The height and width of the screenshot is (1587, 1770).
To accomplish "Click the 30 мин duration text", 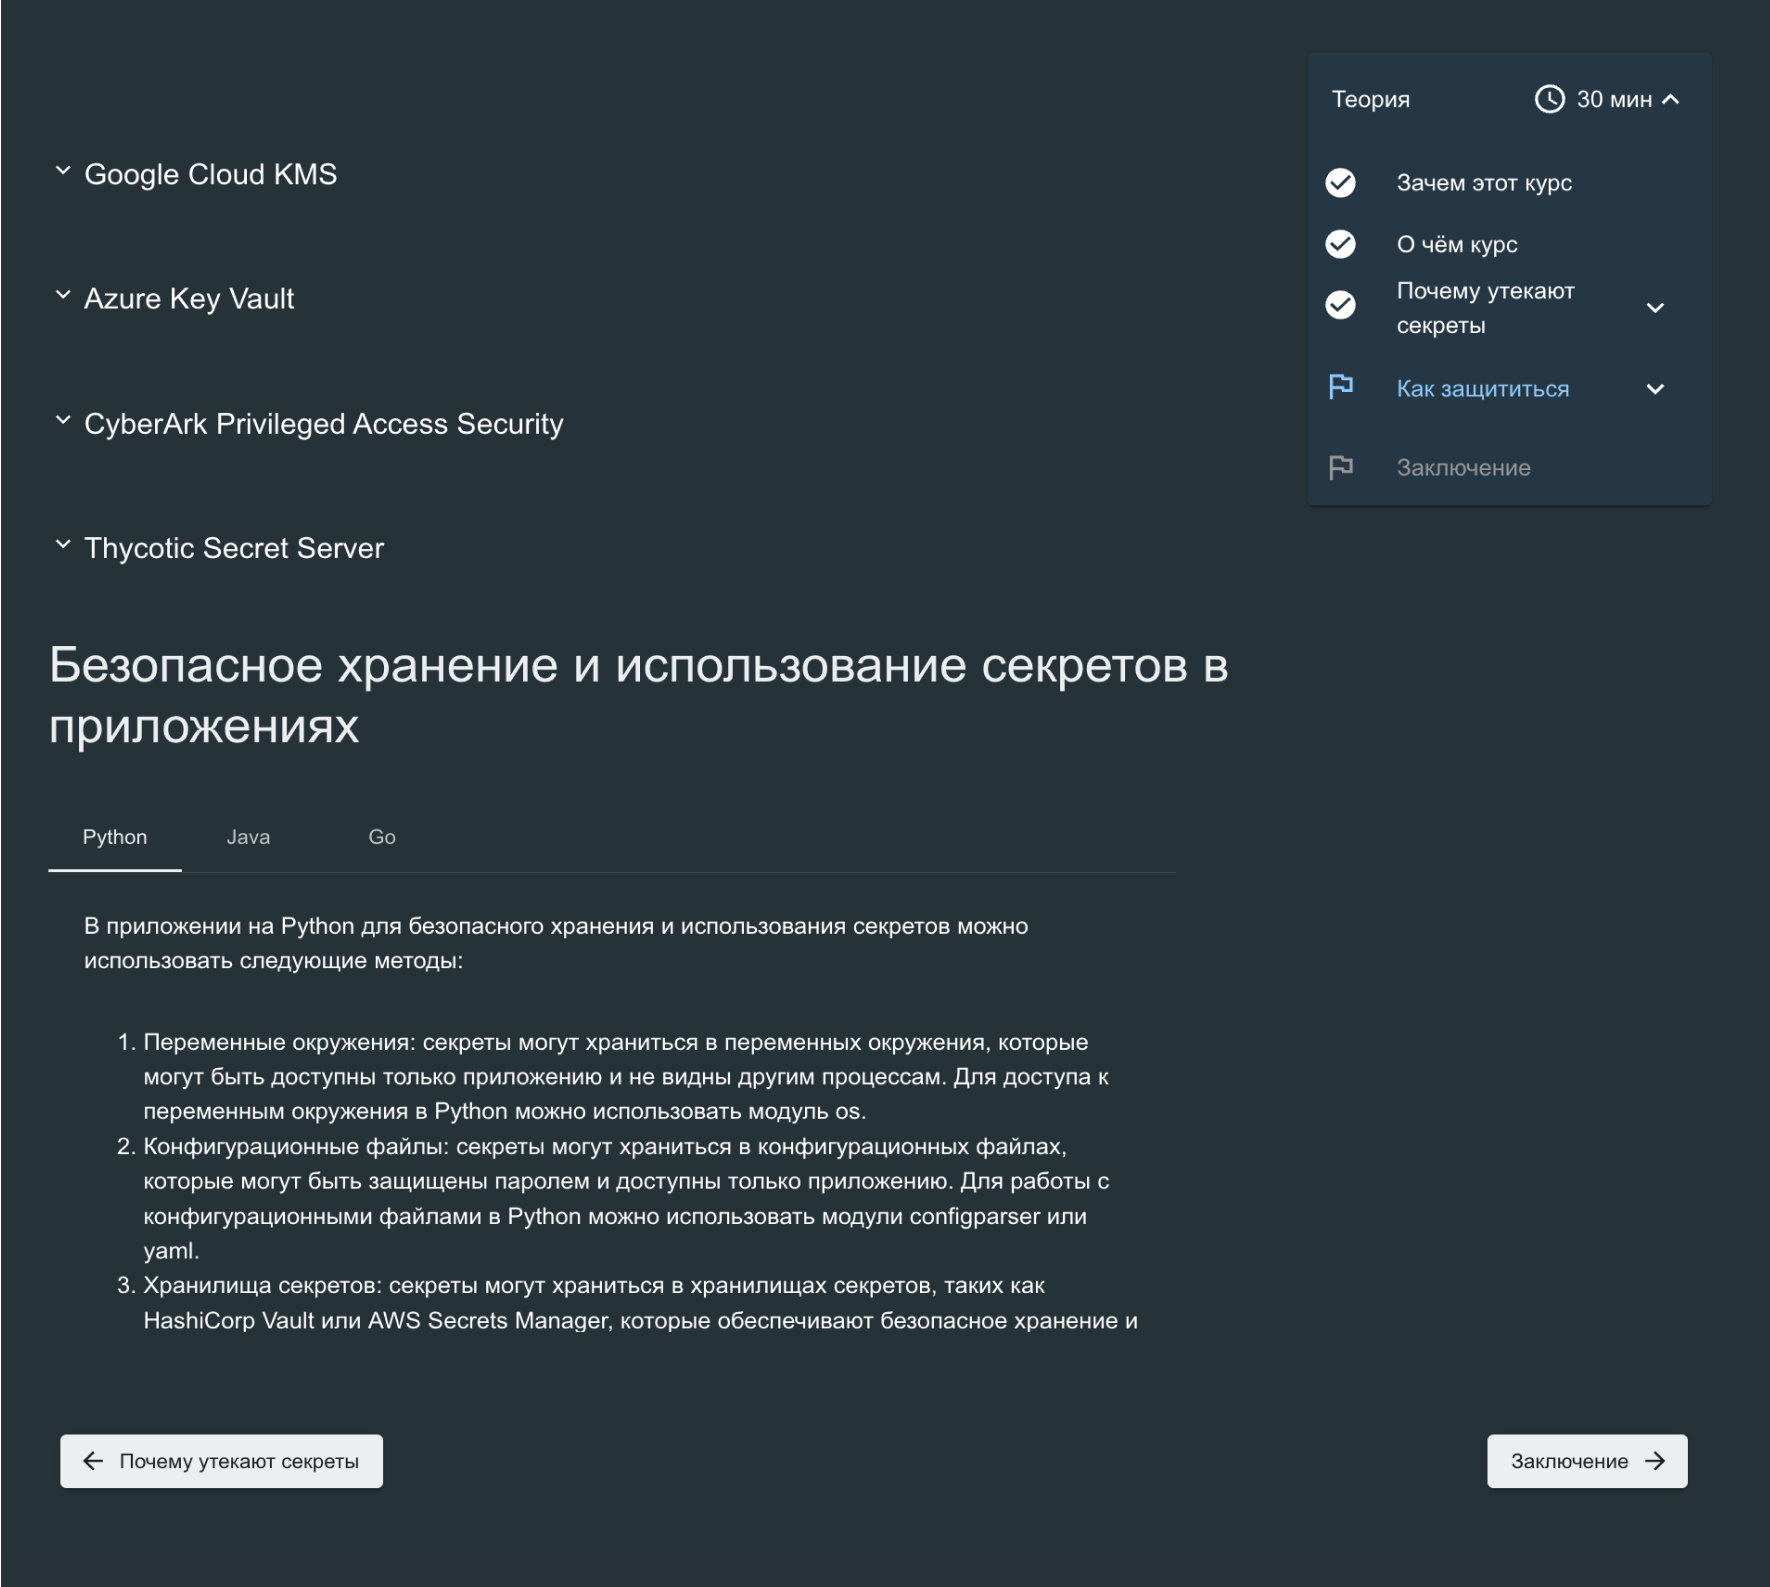I will (x=1614, y=99).
